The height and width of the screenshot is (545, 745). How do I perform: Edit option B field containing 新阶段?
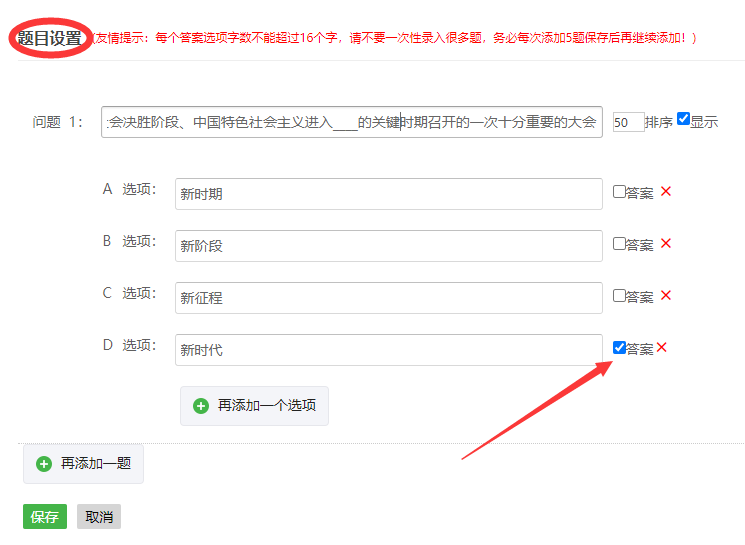[389, 246]
